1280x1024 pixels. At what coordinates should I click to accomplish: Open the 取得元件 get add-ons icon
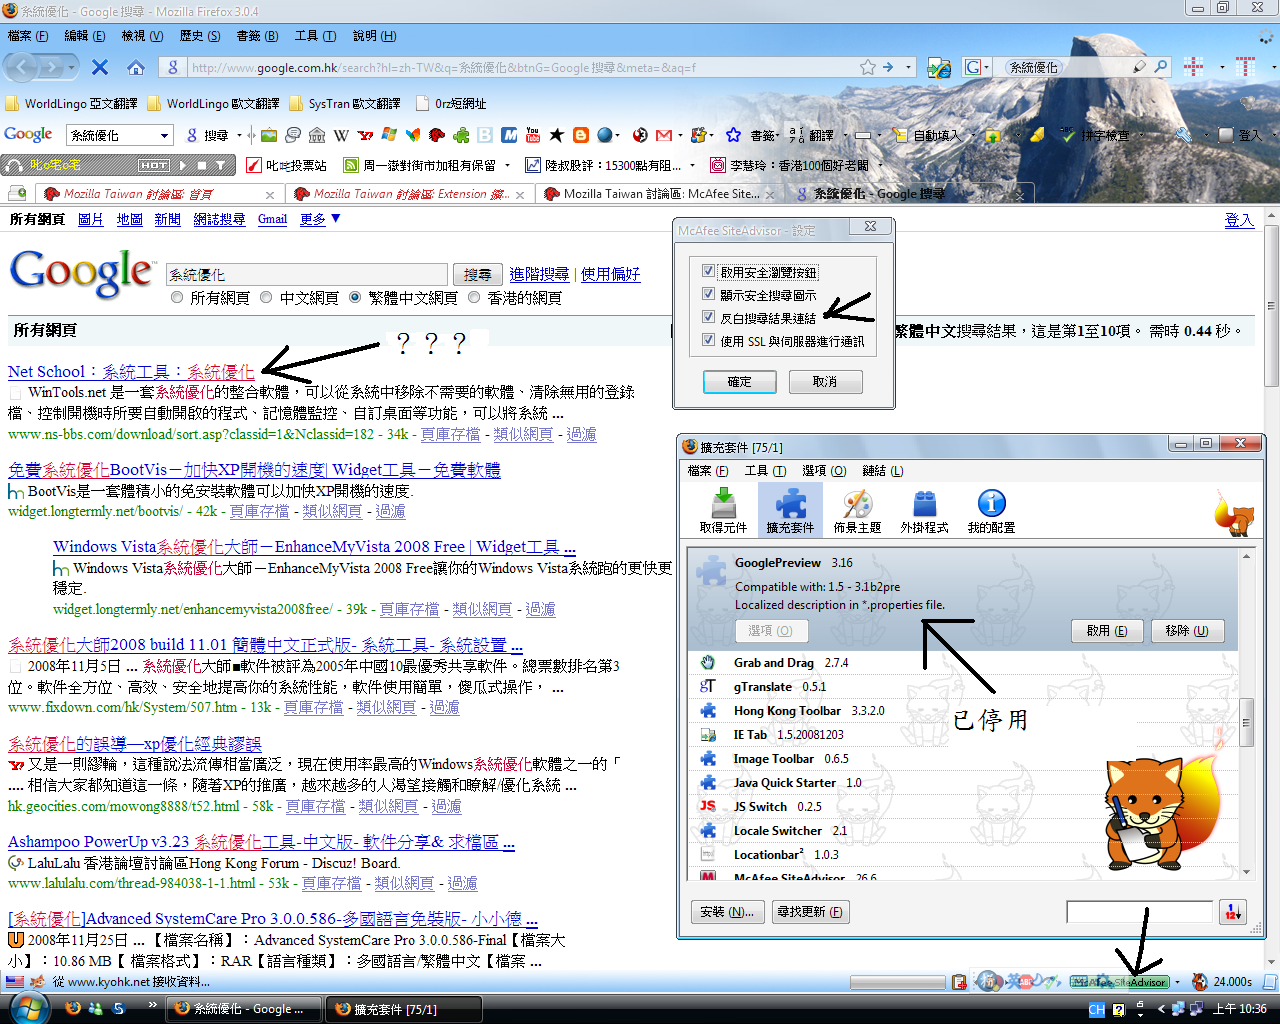[x=723, y=511]
